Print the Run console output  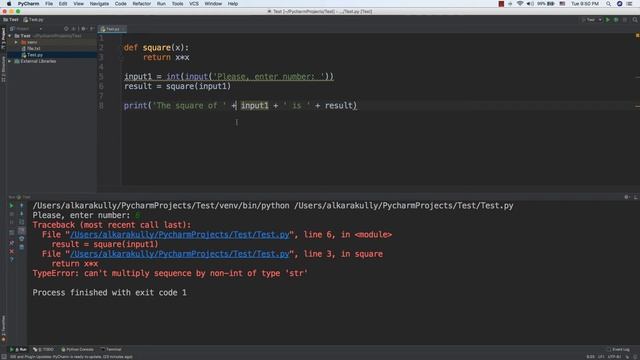22,239
